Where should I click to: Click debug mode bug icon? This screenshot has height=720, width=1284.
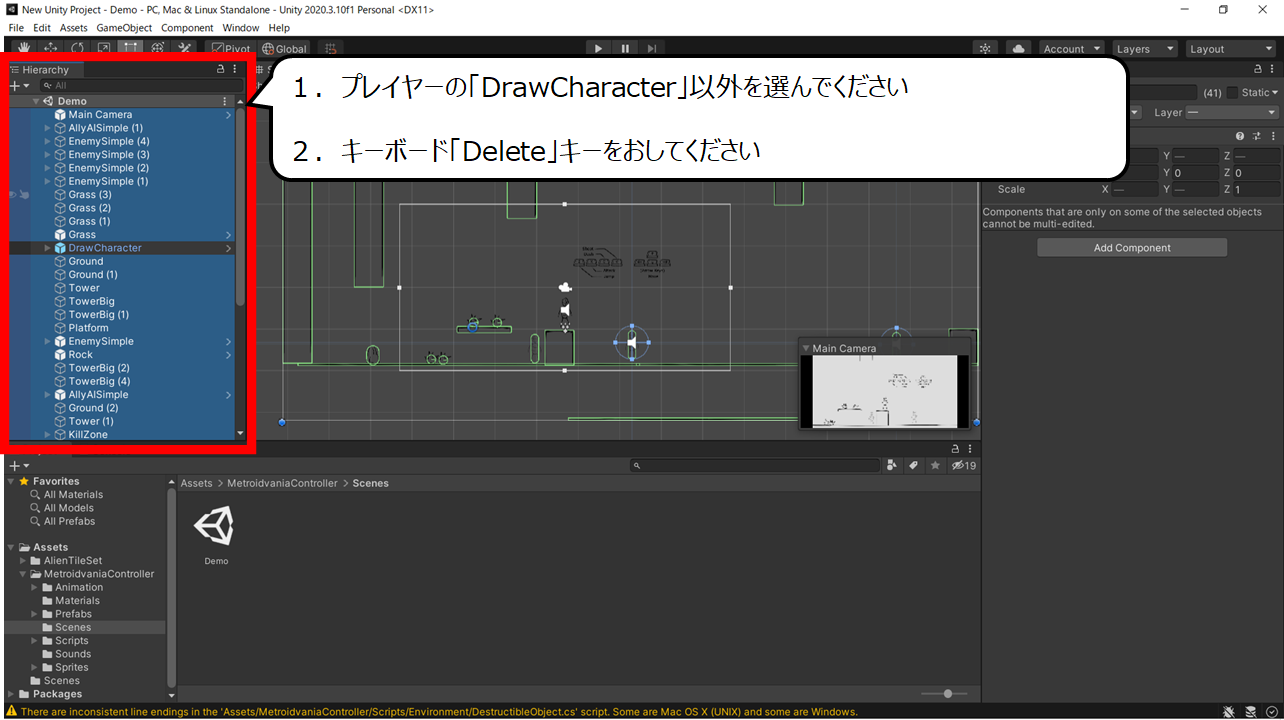pos(1228,711)
